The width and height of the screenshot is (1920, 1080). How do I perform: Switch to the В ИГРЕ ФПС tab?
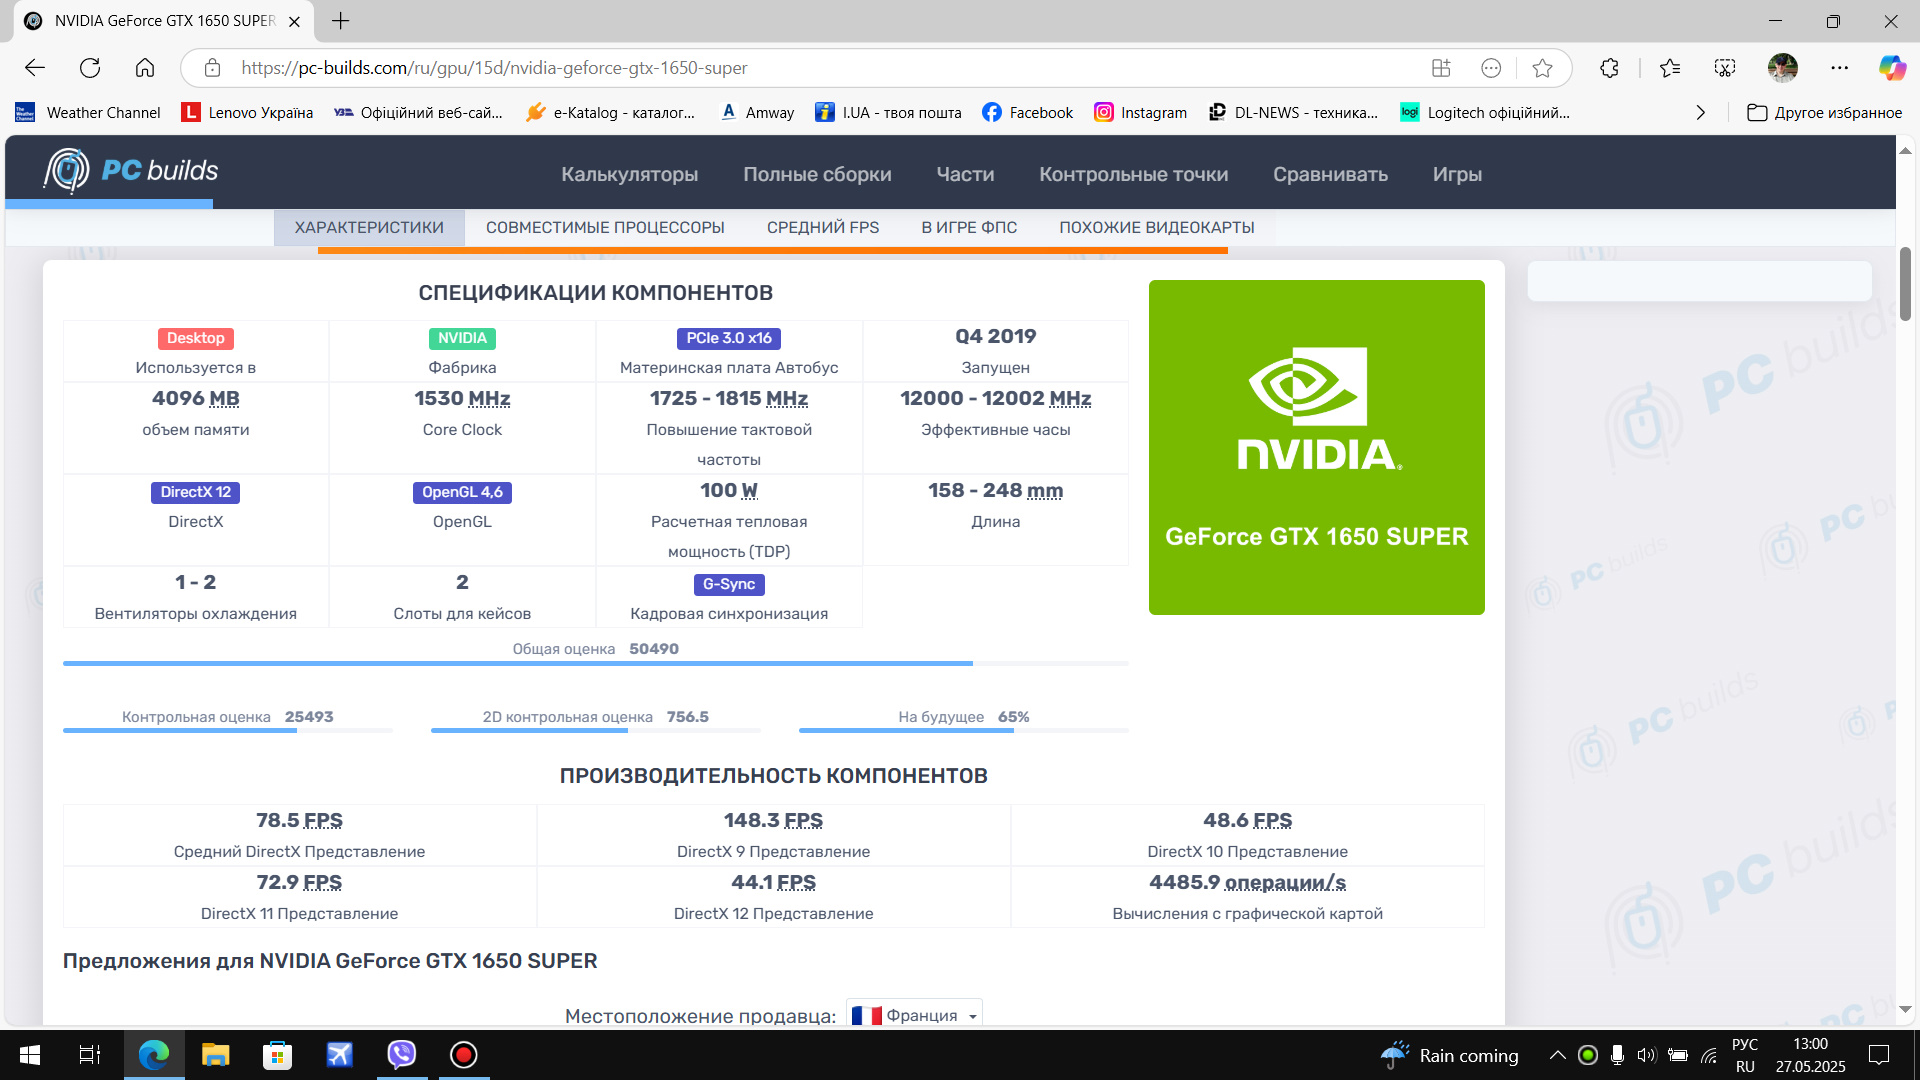coord(969,228)
